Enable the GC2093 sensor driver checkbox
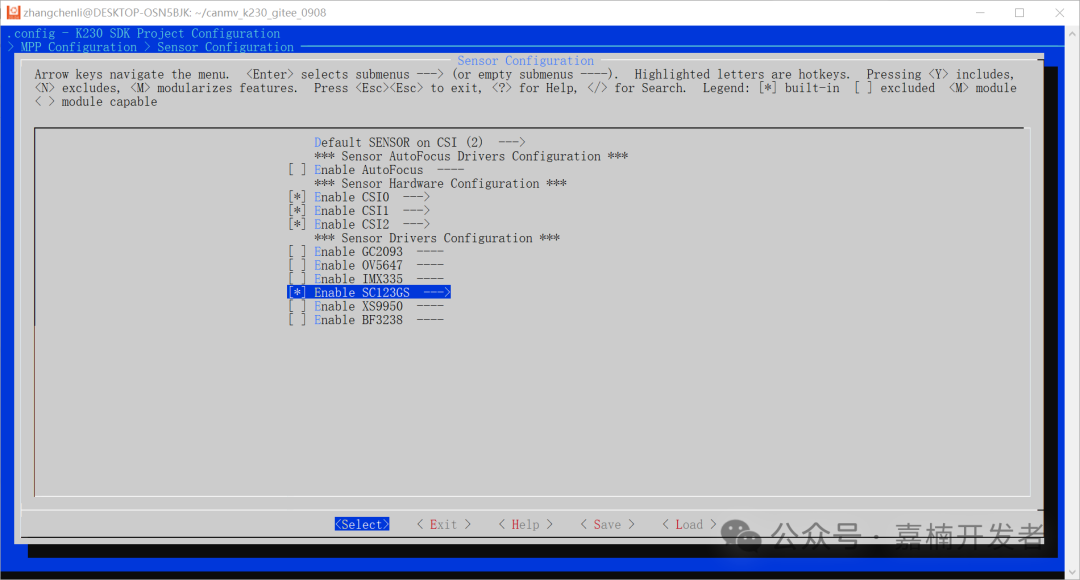Screen dimensions: 1080x580 point(297,252)
